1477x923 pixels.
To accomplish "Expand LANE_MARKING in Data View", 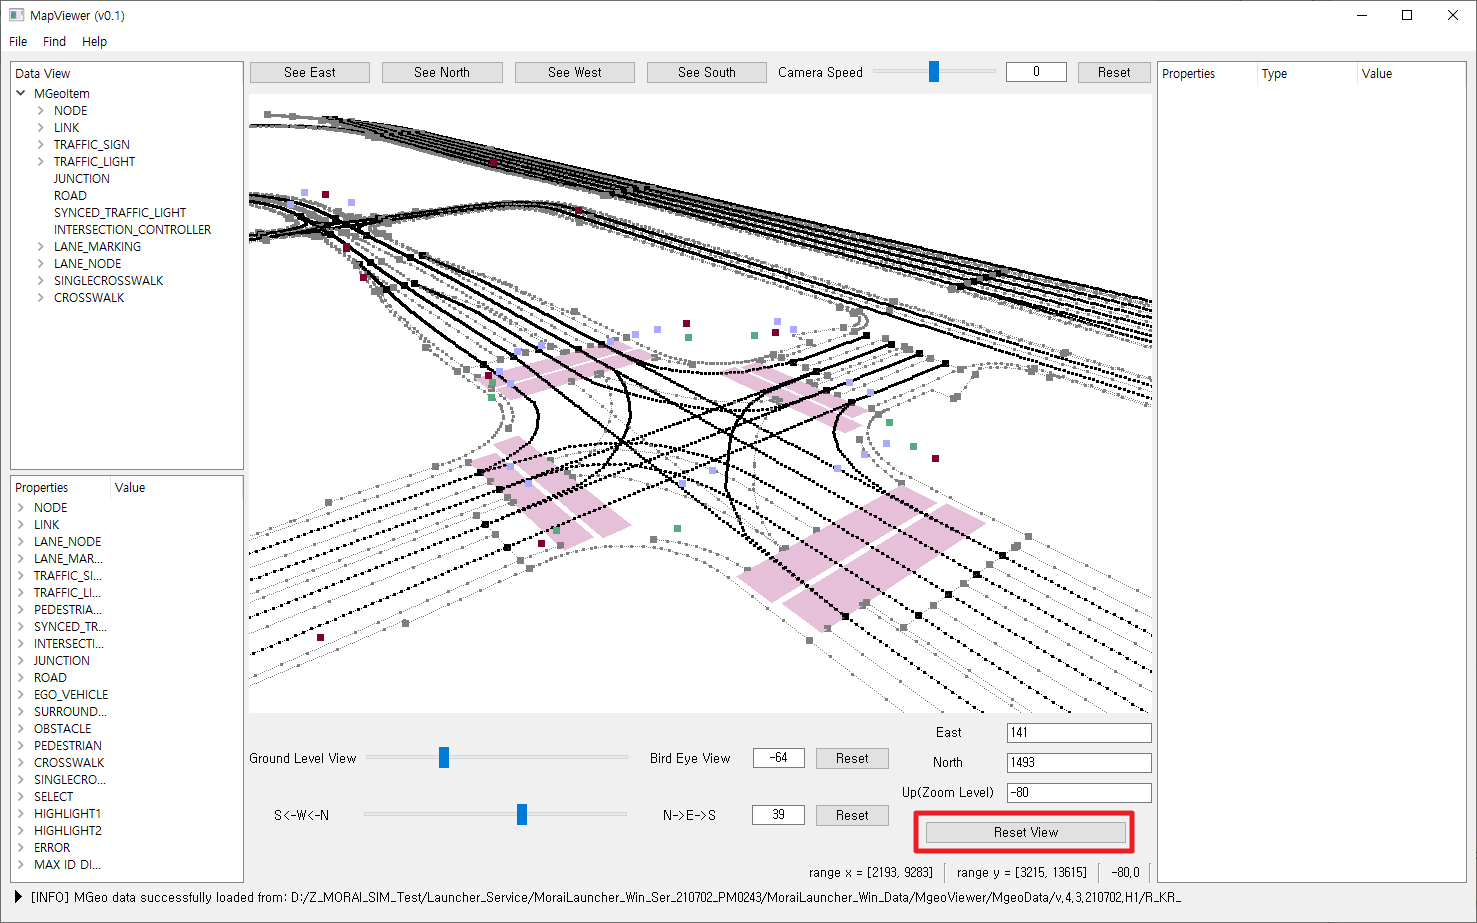I will (x=41, y=247).
